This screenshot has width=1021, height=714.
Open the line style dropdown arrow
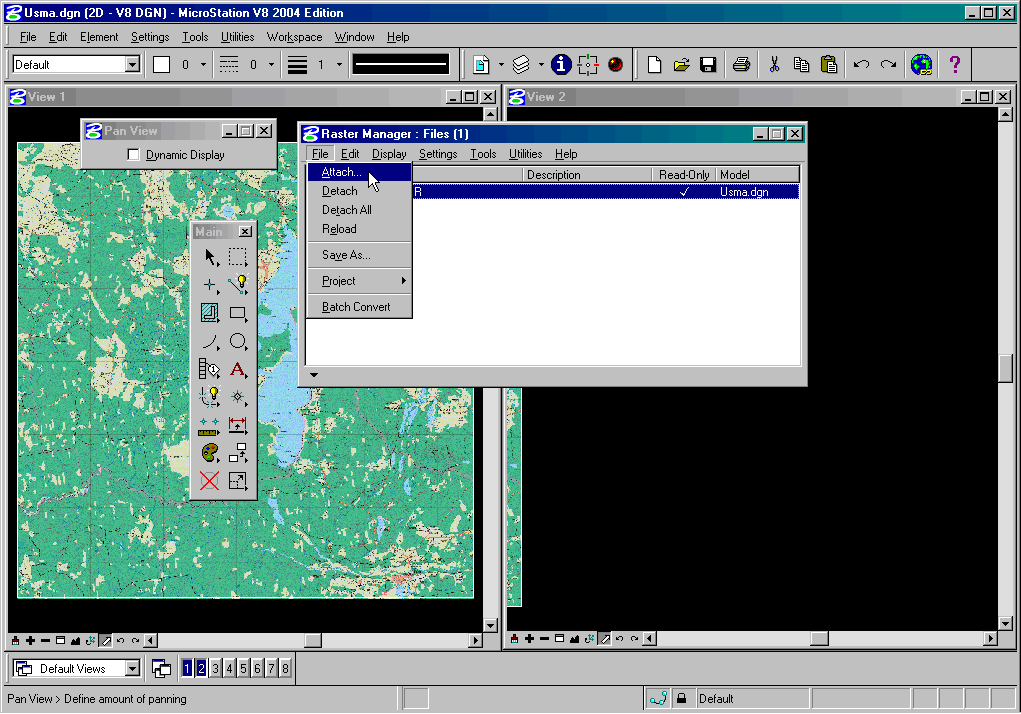click(x=272, y=64)
